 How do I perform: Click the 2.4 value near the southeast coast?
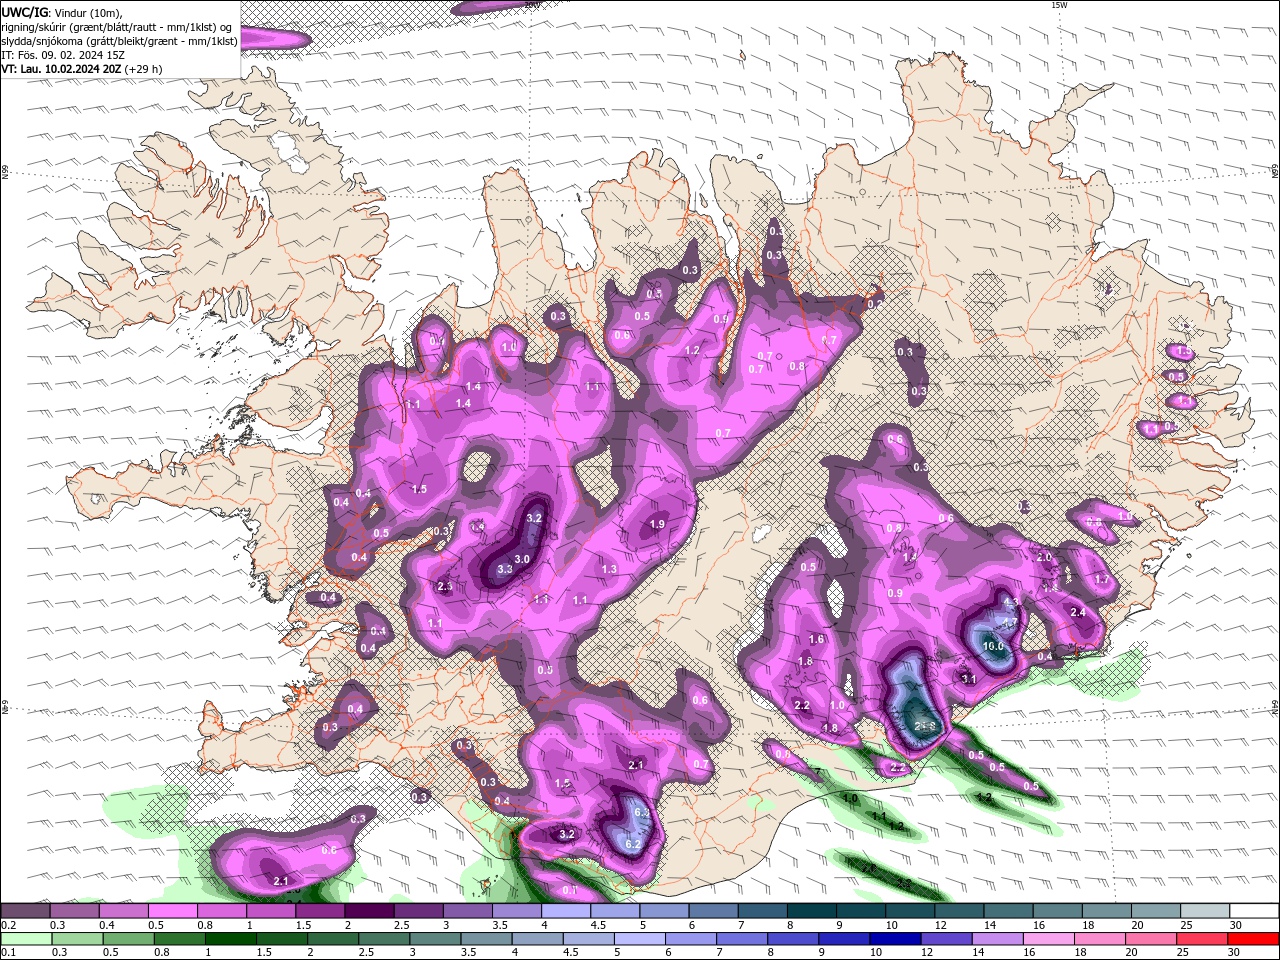[1078, 612]
